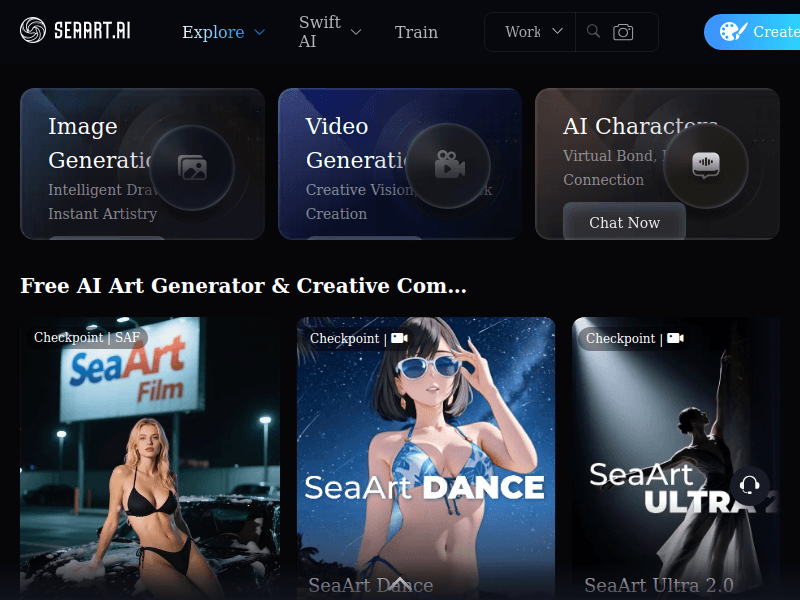Open the SeaArt Ultra 2.0 checkpoint thumbnail
The width and height of the screenshot is (800, 600).
676,458
